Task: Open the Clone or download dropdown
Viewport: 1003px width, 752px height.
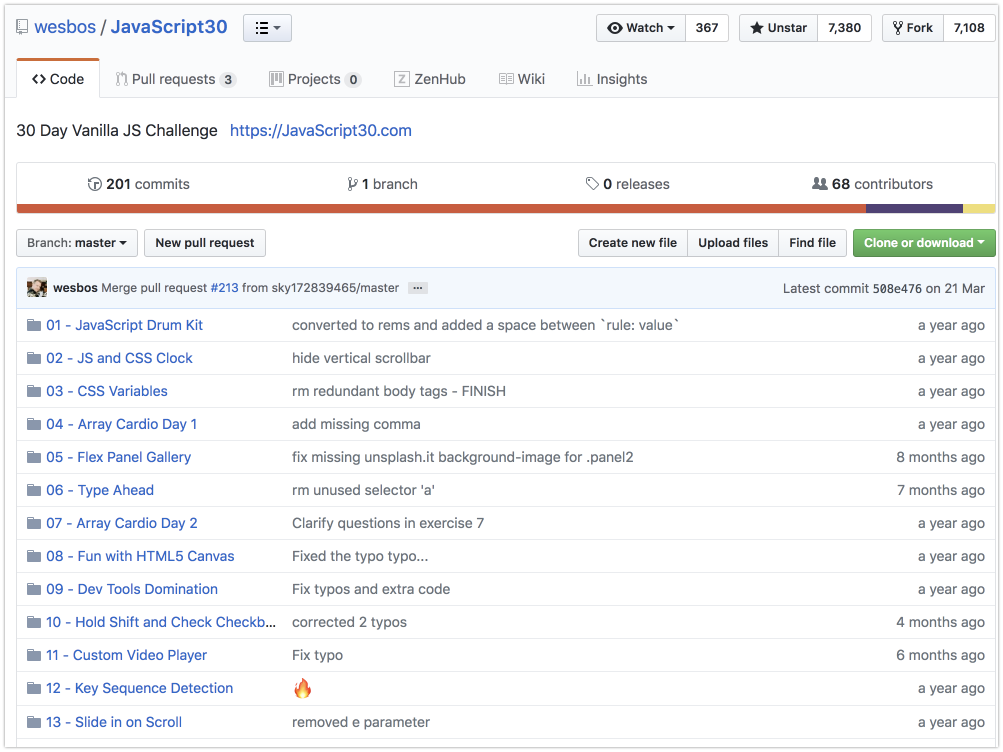Action: click(x=923, y=243)
